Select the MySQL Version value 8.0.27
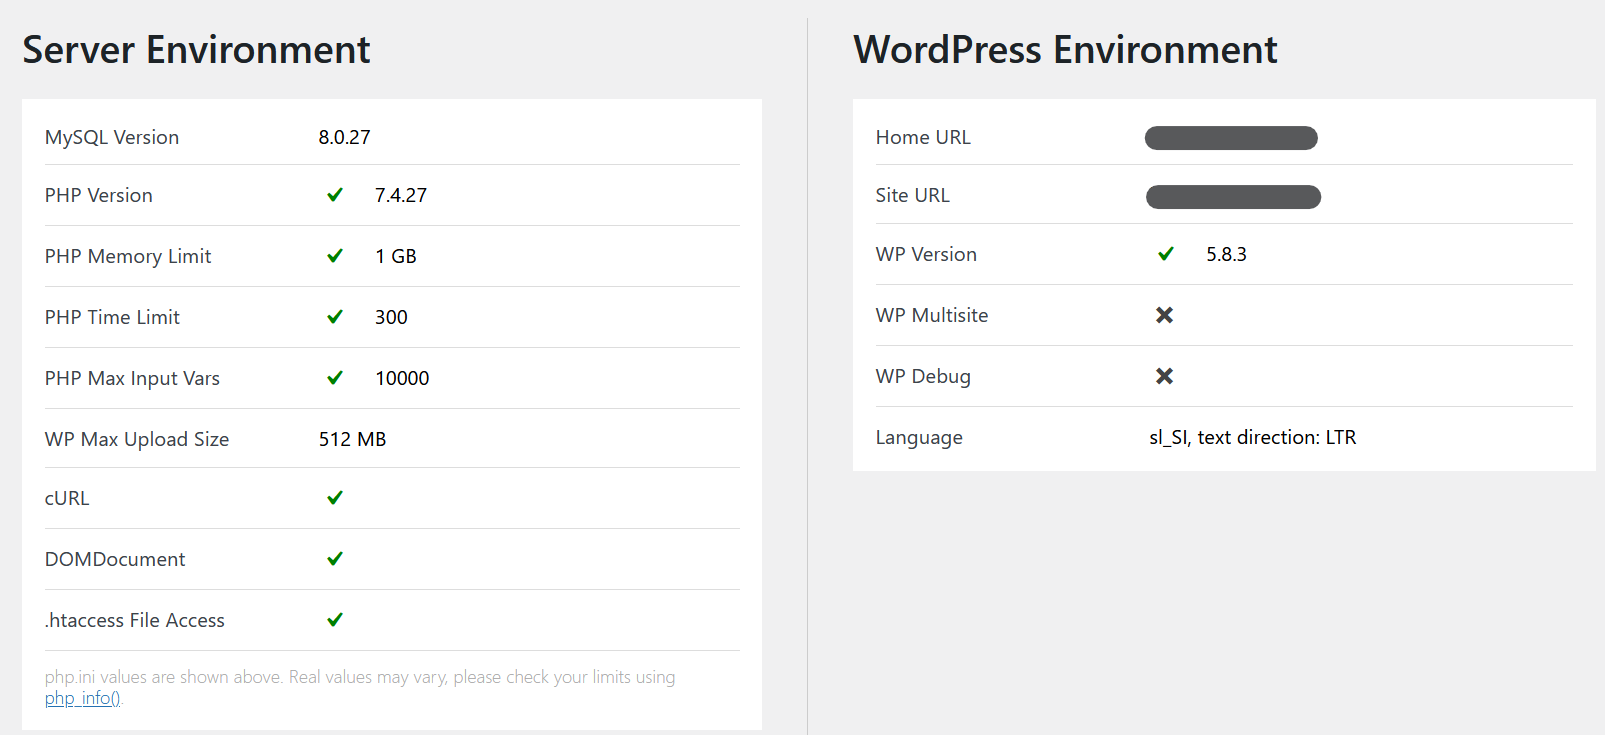This screenshot has width=1605, height=735. click(x=345, y=137)
